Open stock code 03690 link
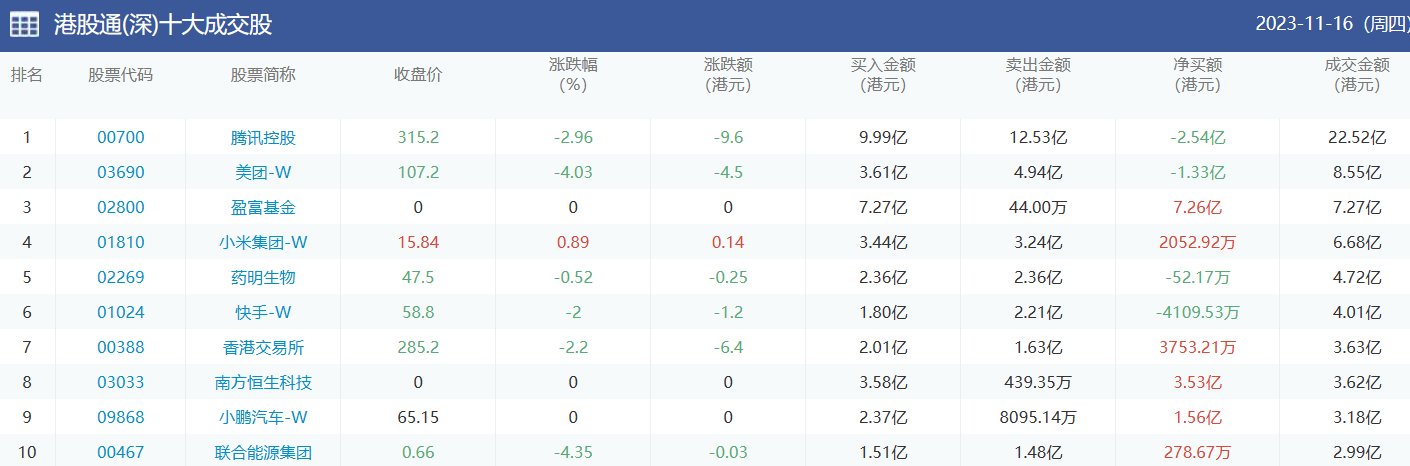Screen dimensions: 1410x466 (121, 172)
